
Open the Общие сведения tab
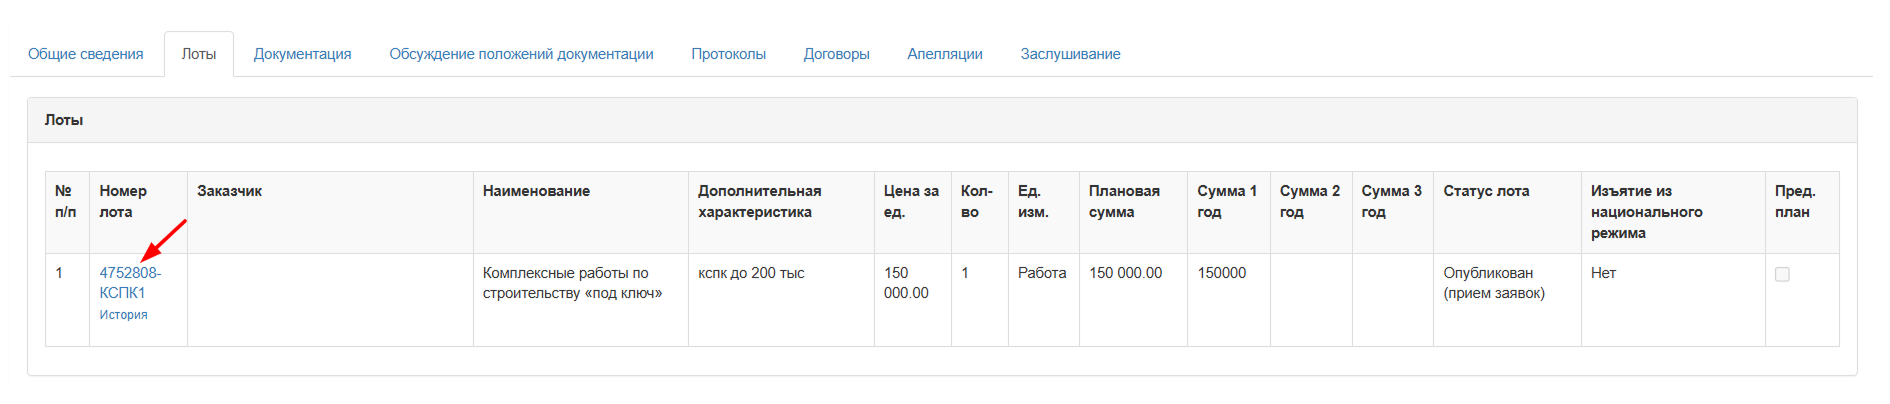tap(85, 54)
